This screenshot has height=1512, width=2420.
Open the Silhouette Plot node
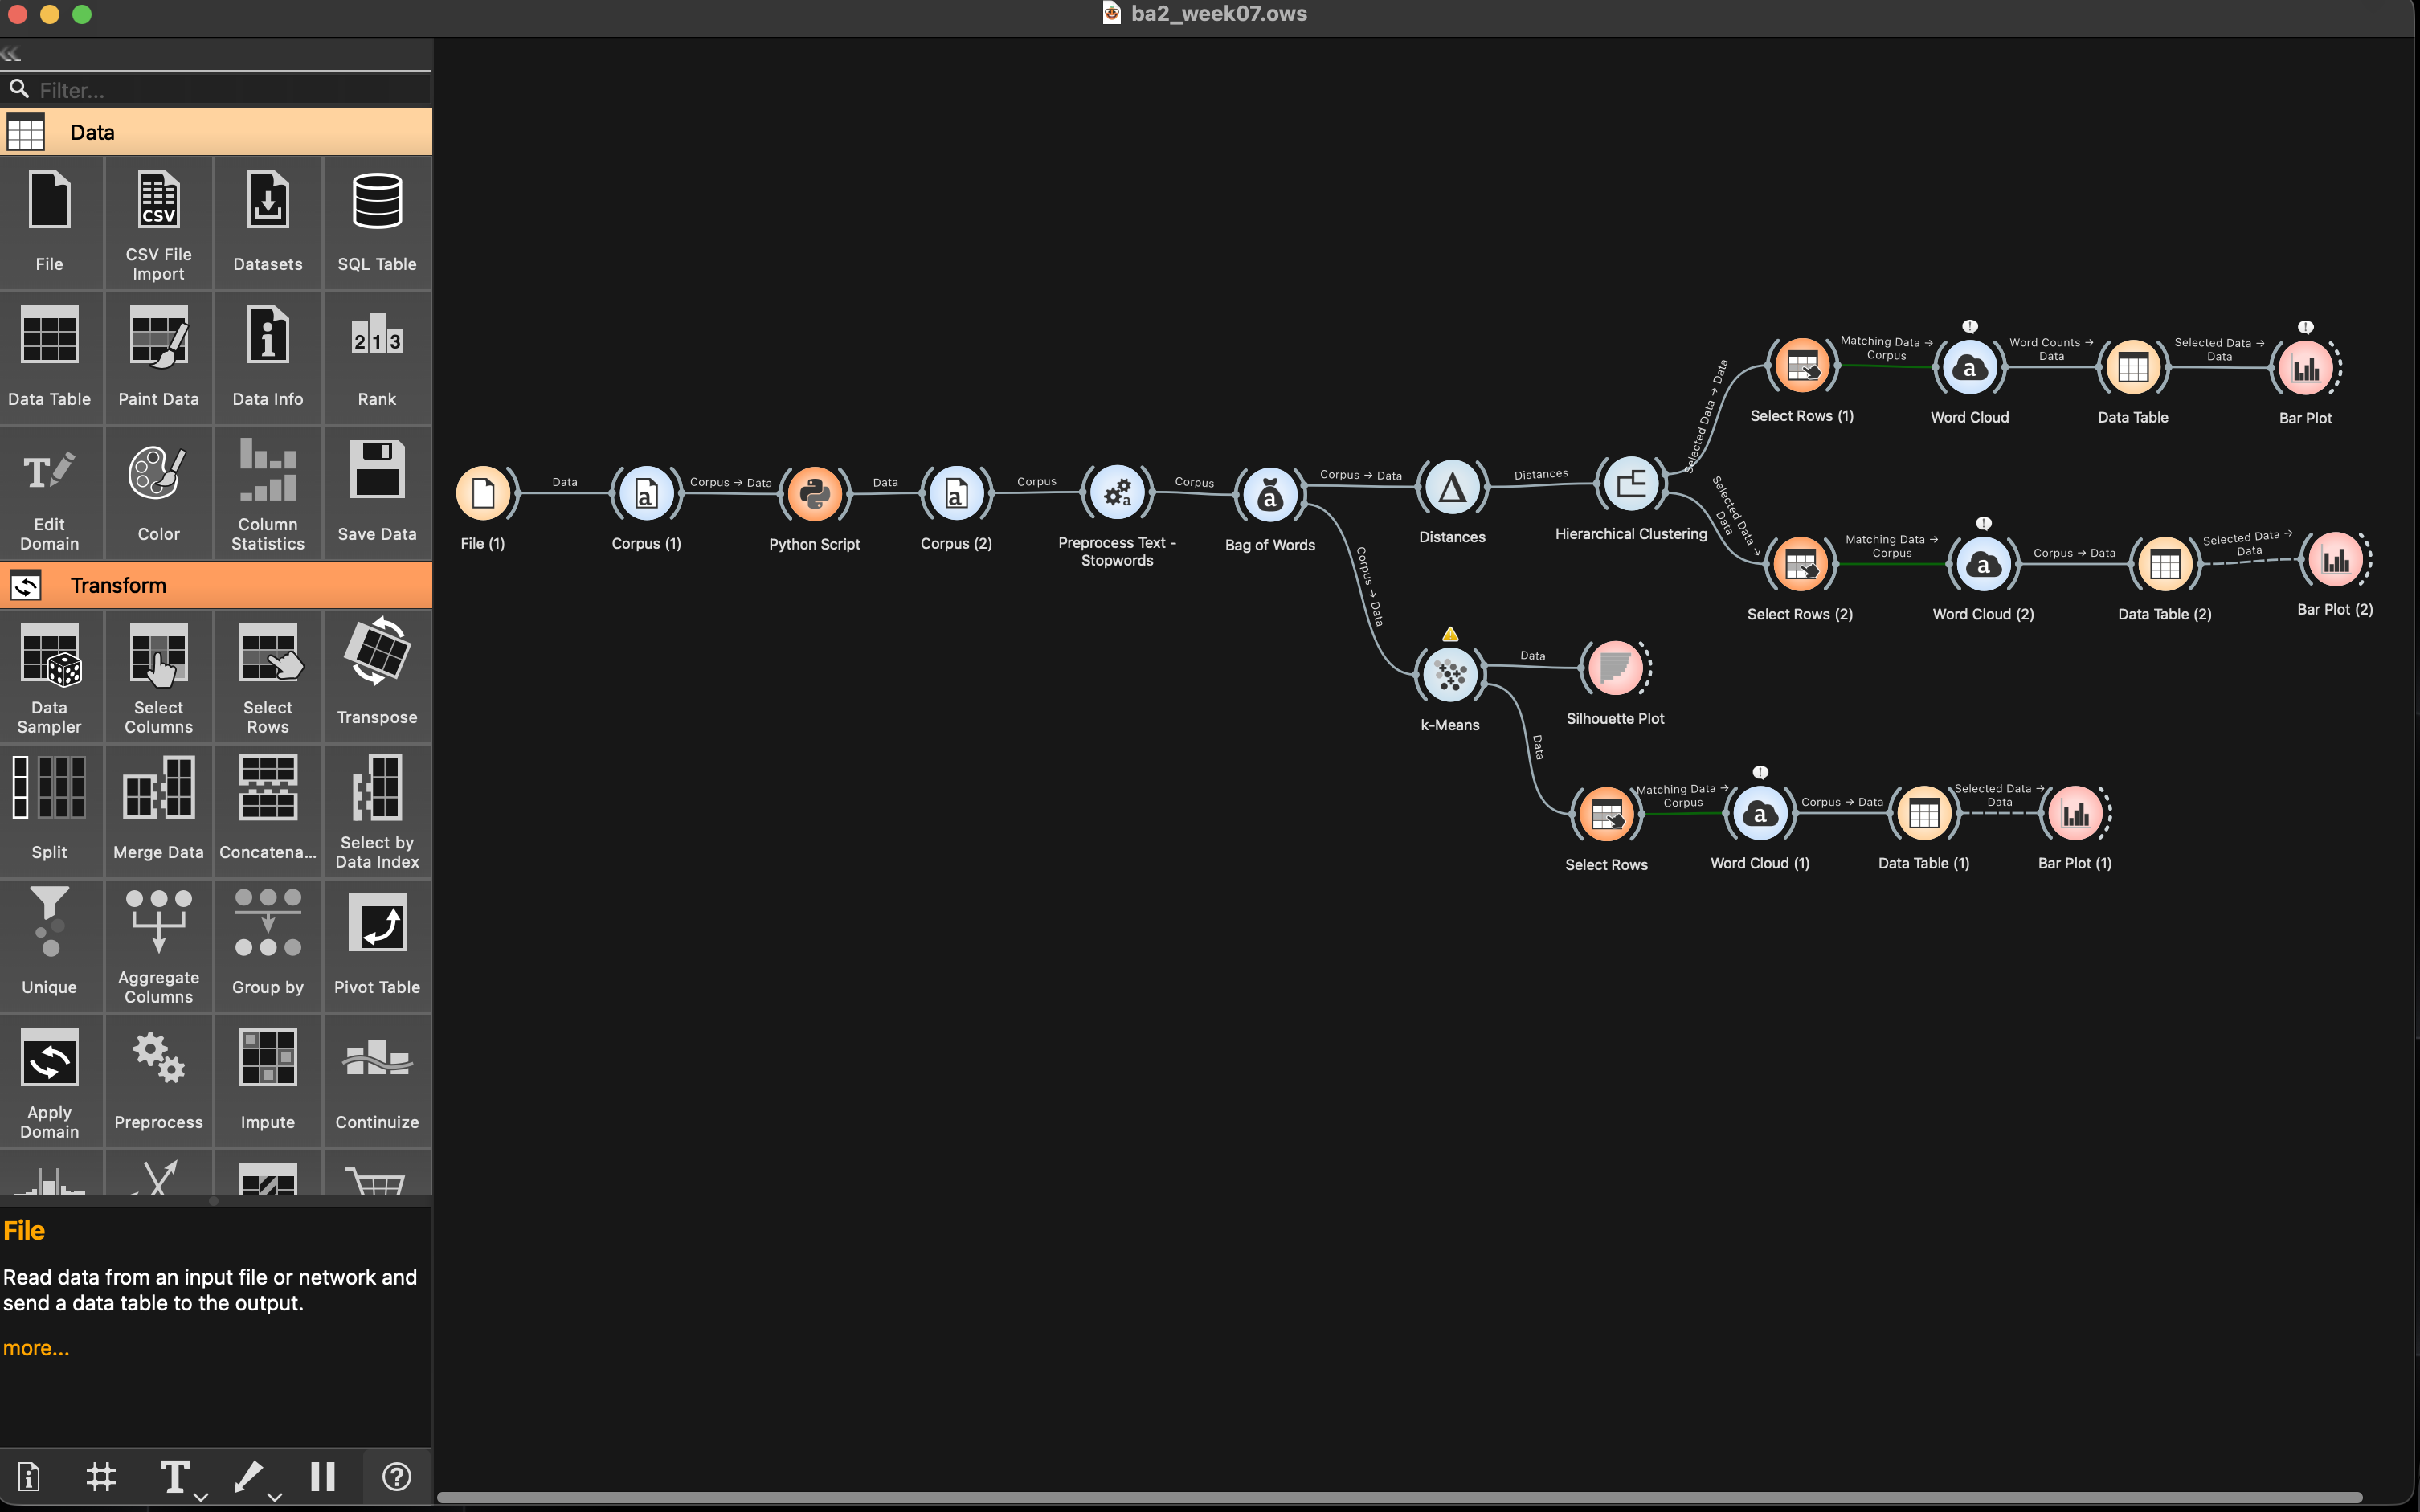(1614, 669)
